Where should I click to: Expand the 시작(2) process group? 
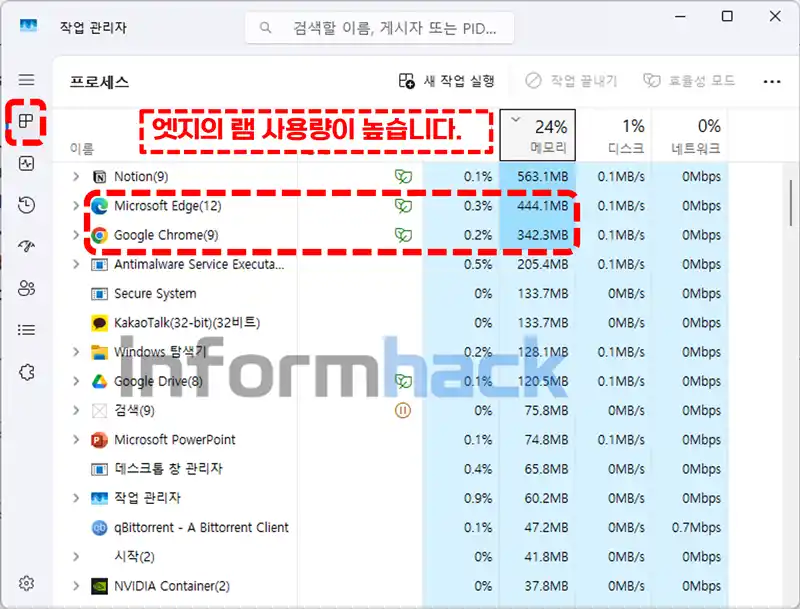[76, 556]
